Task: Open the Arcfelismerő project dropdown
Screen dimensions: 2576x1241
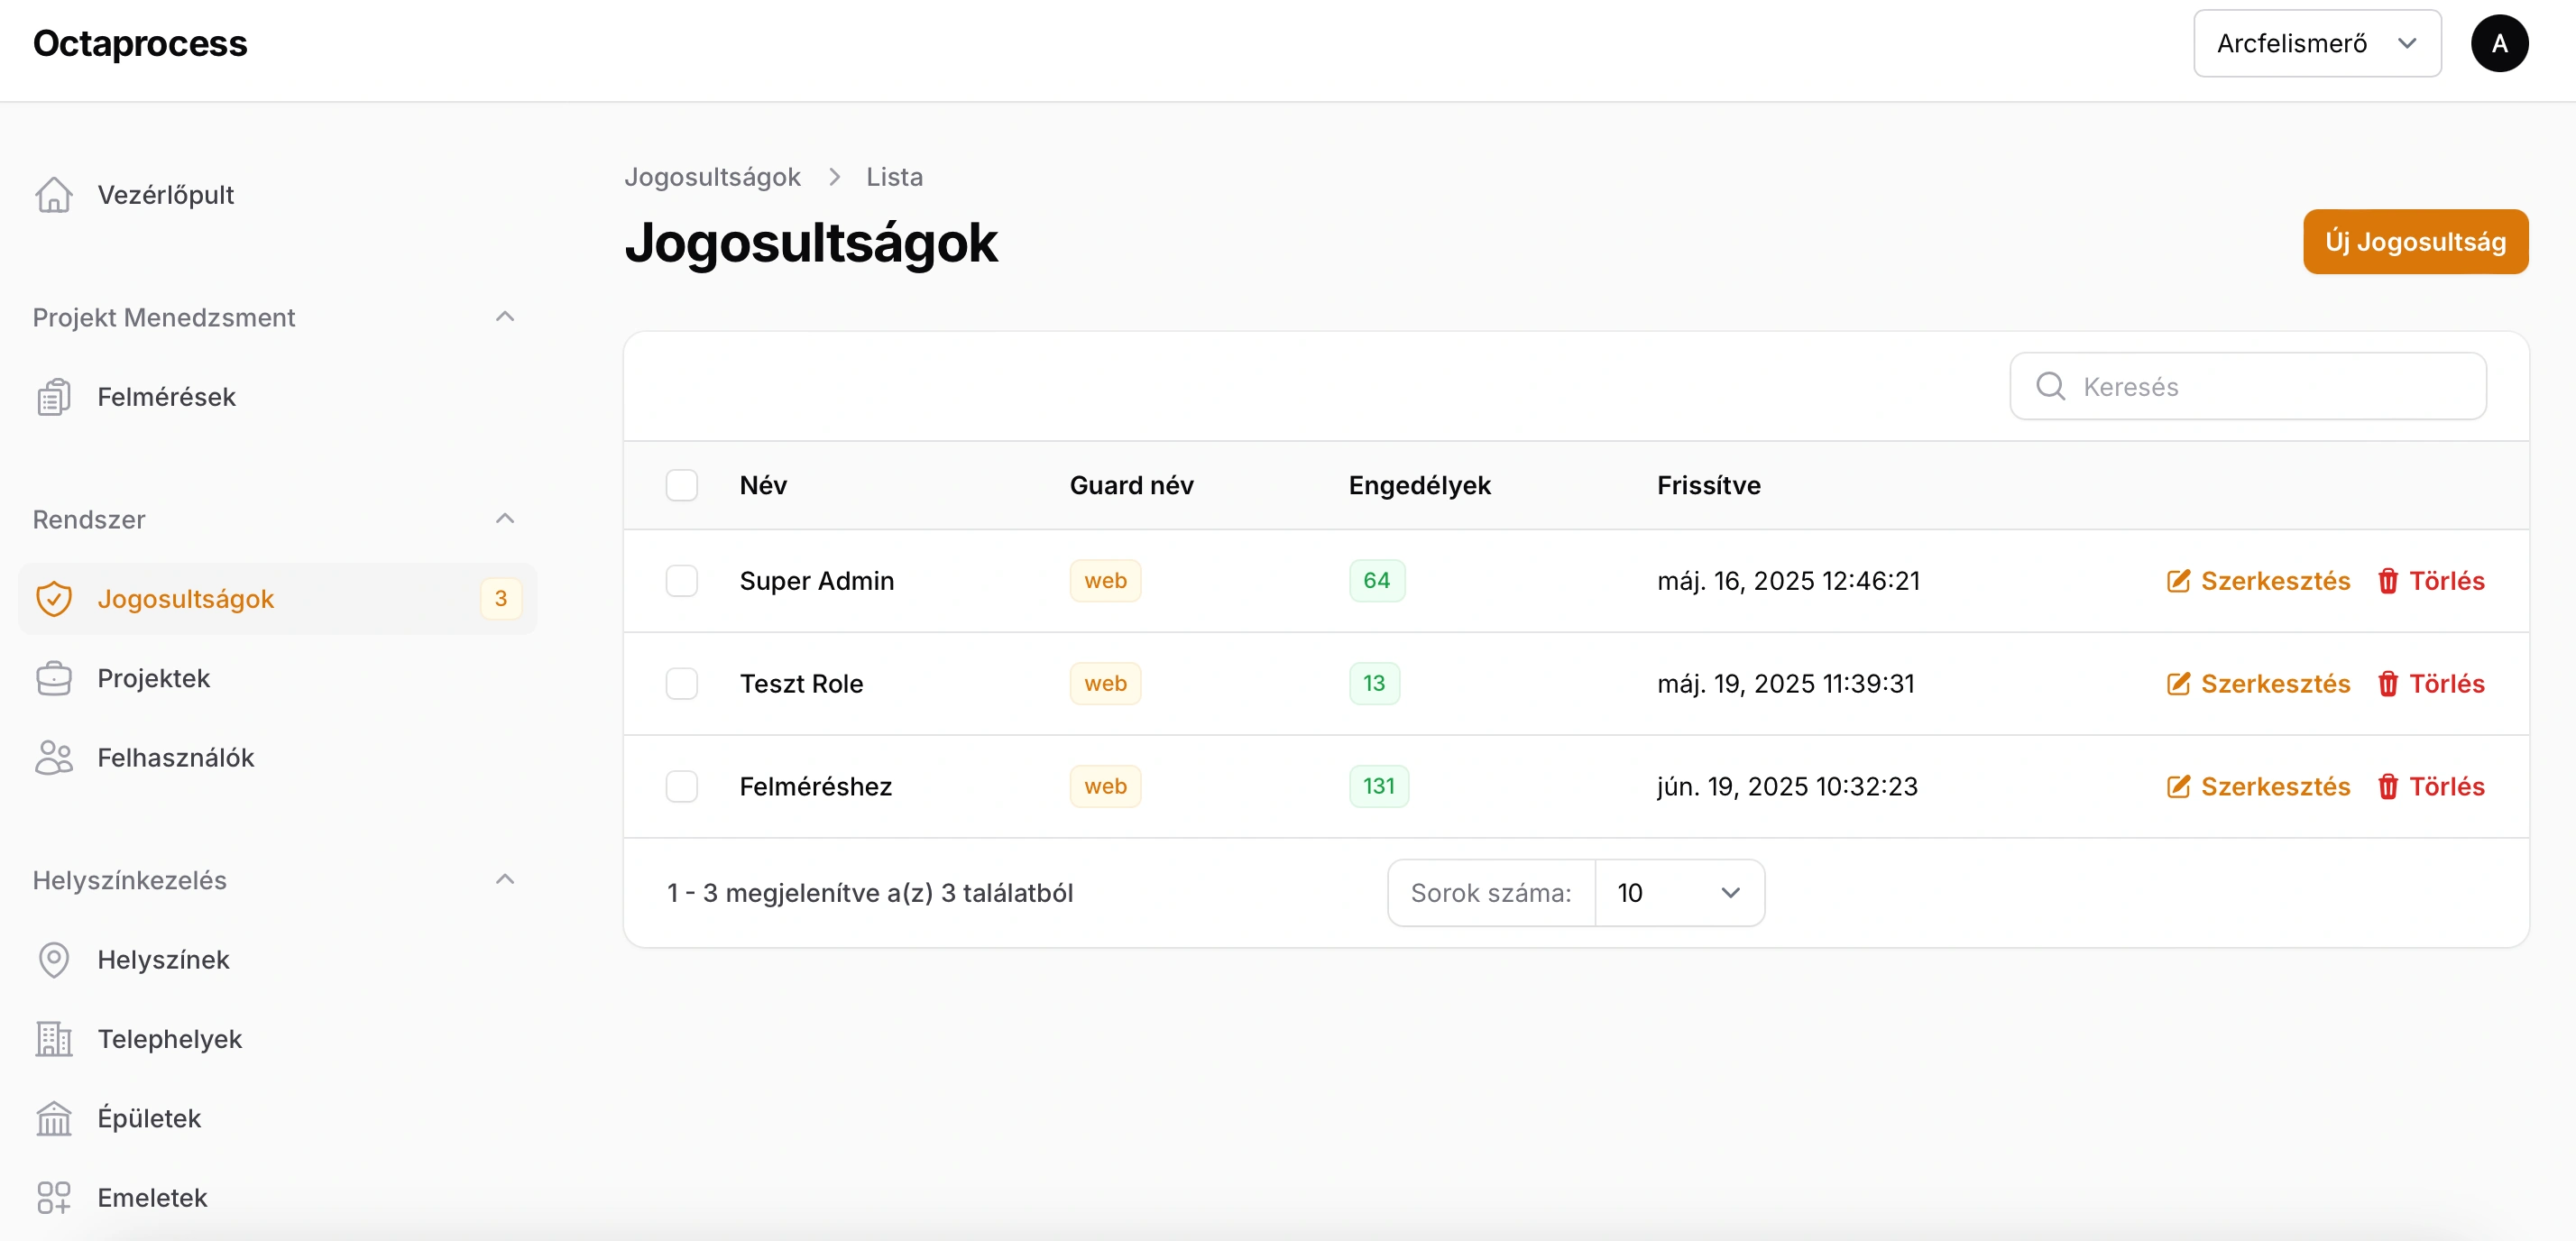Action: point(2316,43)
